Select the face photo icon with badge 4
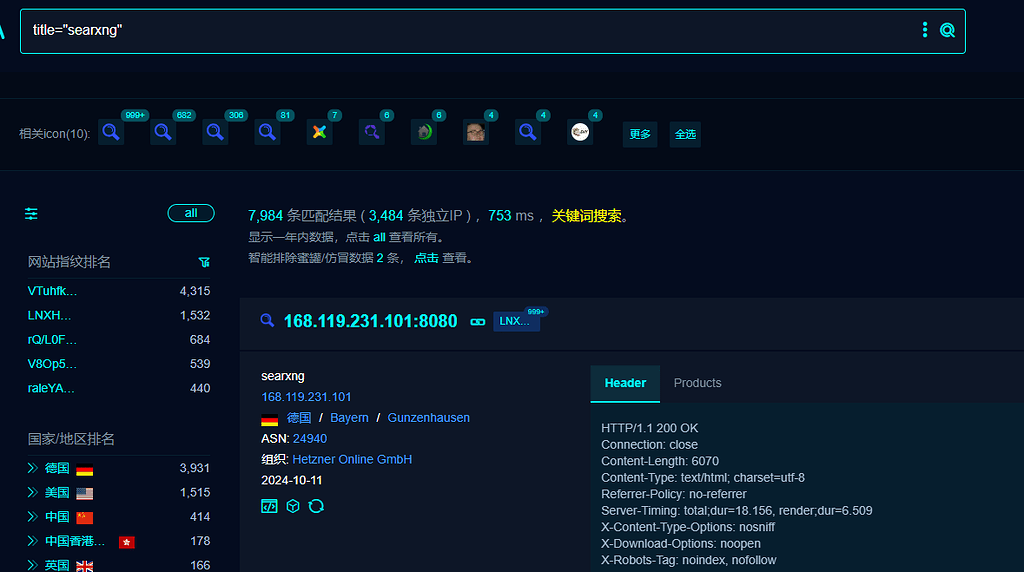The height and width of the screenshot is (572, 1024). (475, 133)
